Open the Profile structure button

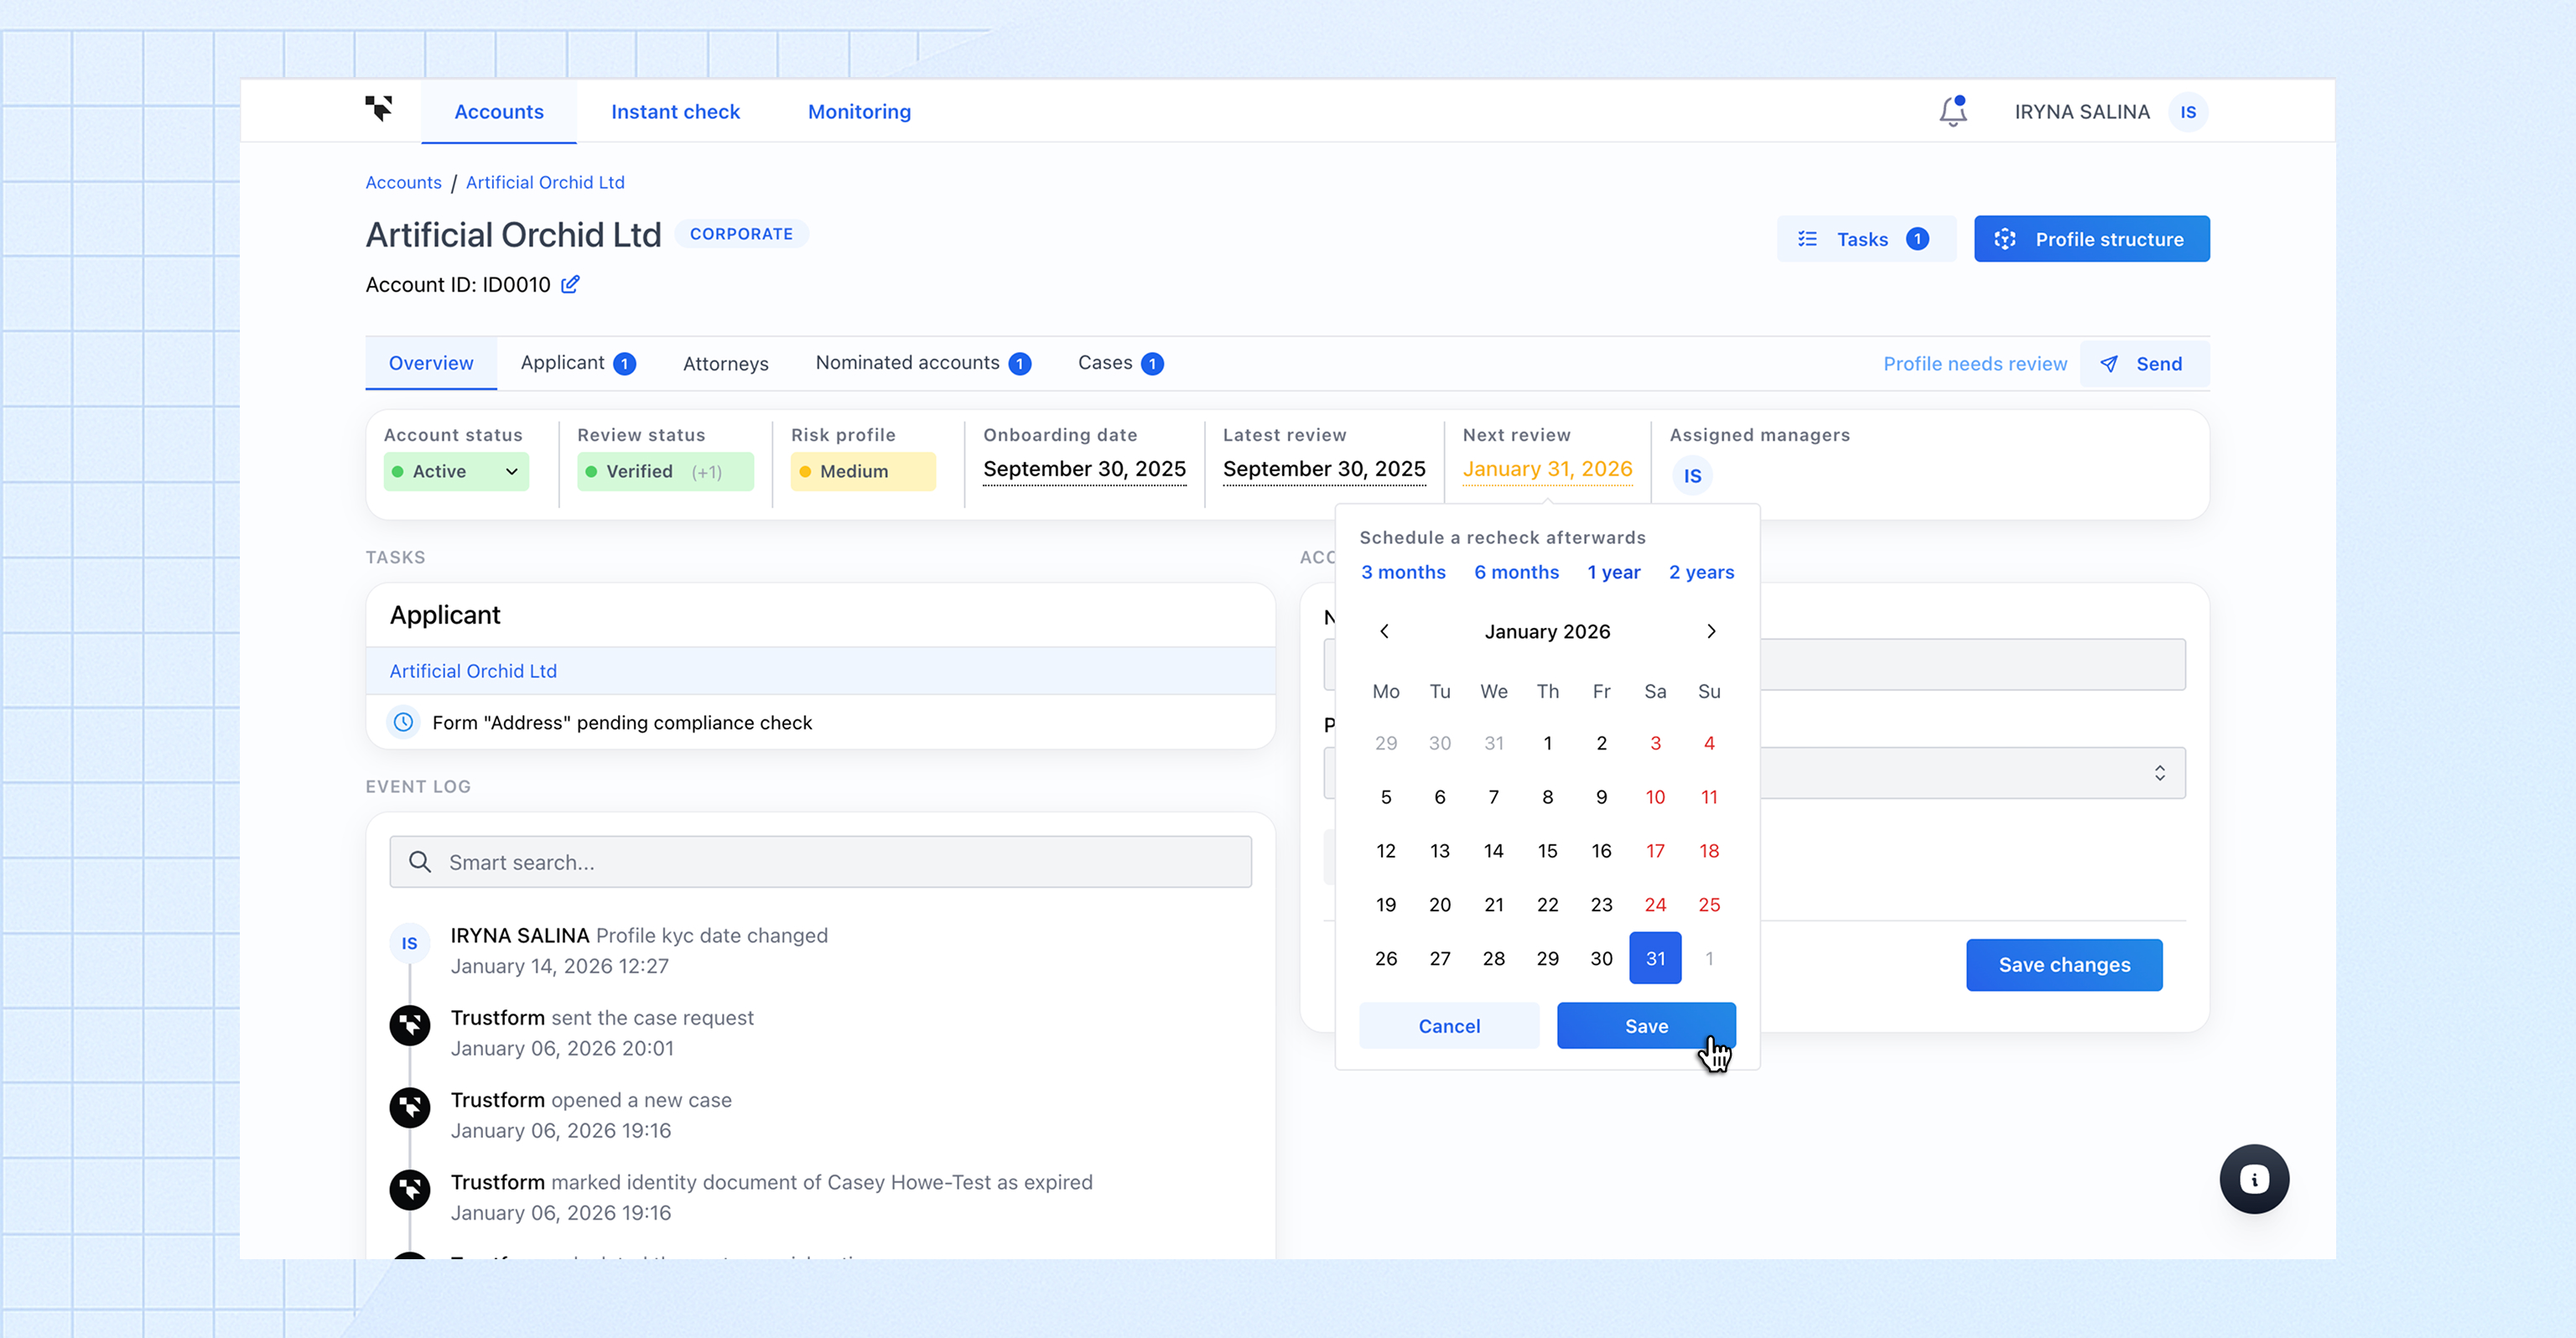(2091, 239)
